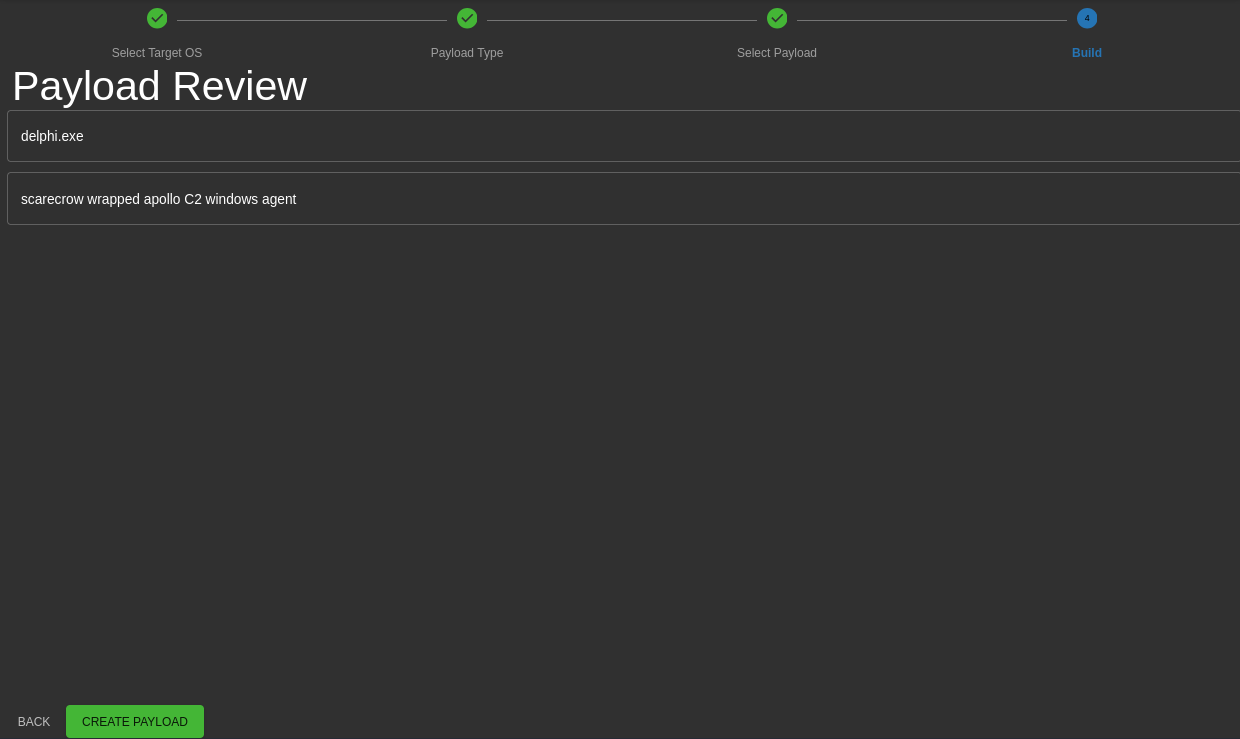
Task: Focus the delphi.exe filename field
Action: [623, 136]
